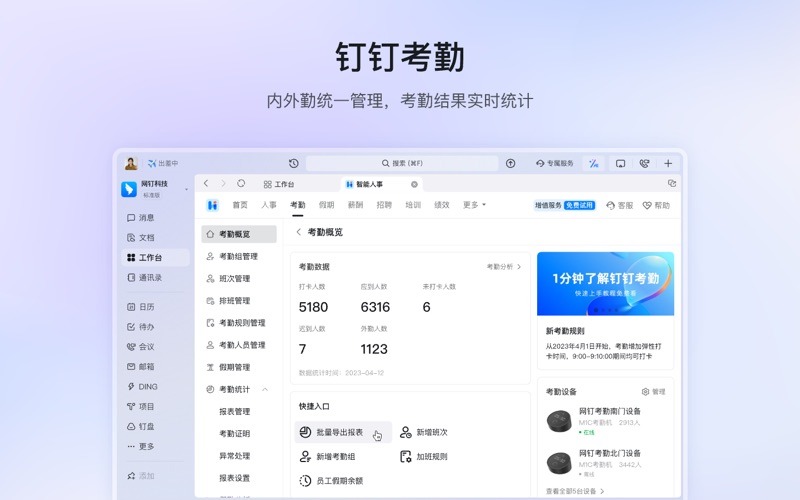Click the plus add icon
Viewport: 800px width, 500px height.
(x=668, y=163)
